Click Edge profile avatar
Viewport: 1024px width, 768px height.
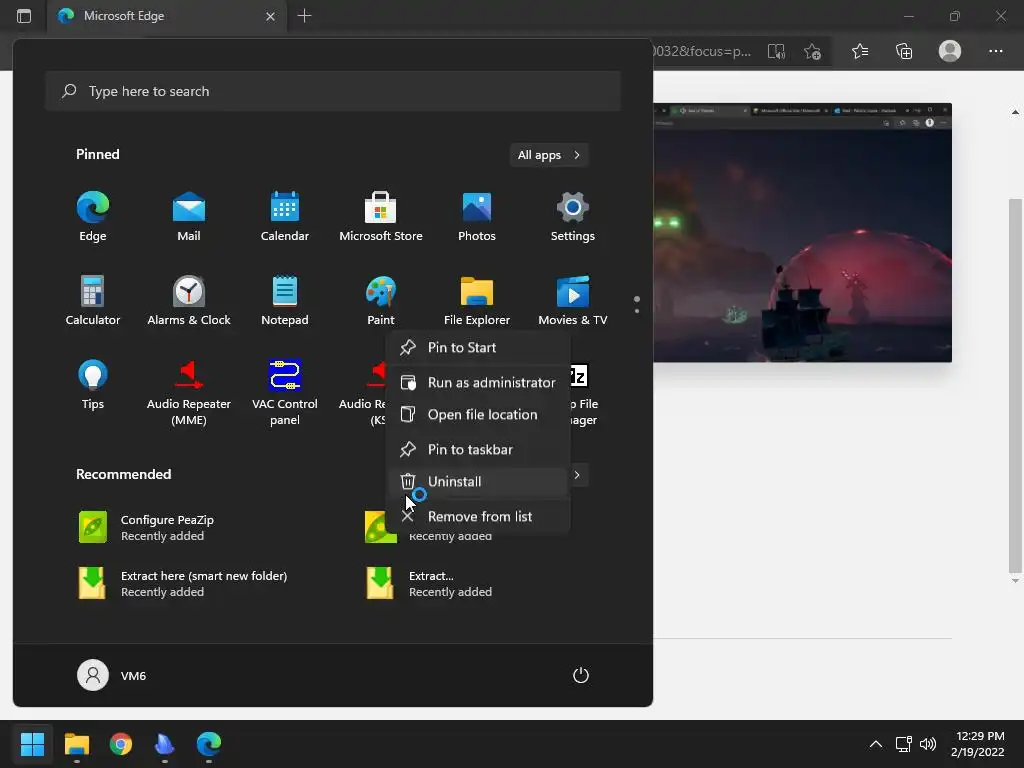[950, 51]
